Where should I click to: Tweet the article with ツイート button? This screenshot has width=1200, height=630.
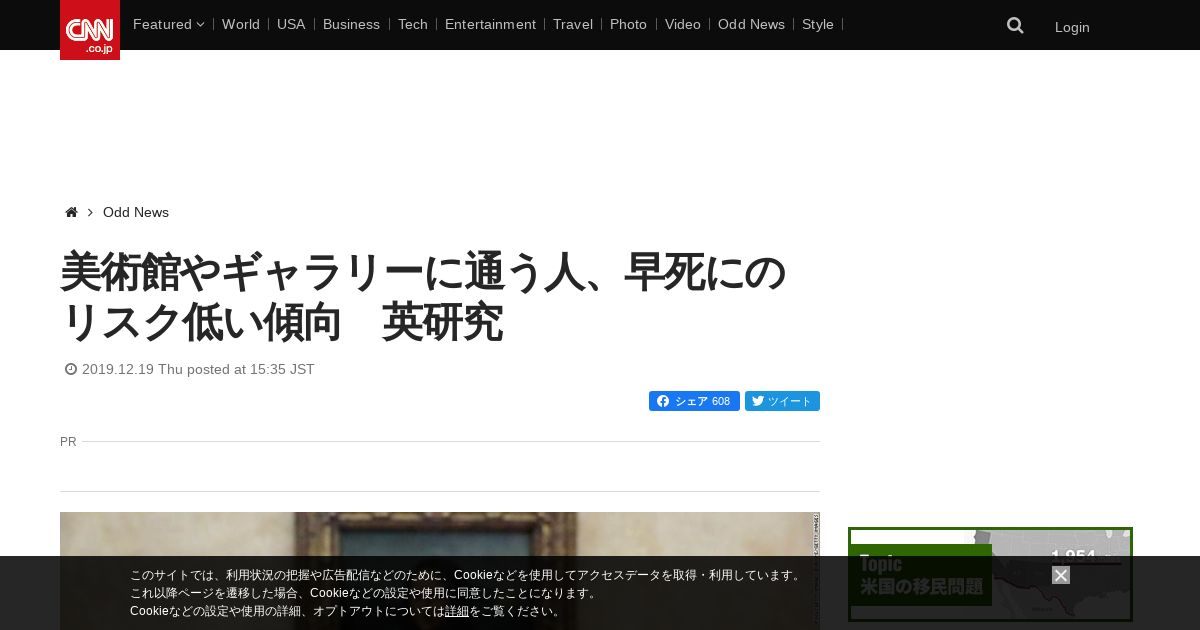tap(782, 401)
